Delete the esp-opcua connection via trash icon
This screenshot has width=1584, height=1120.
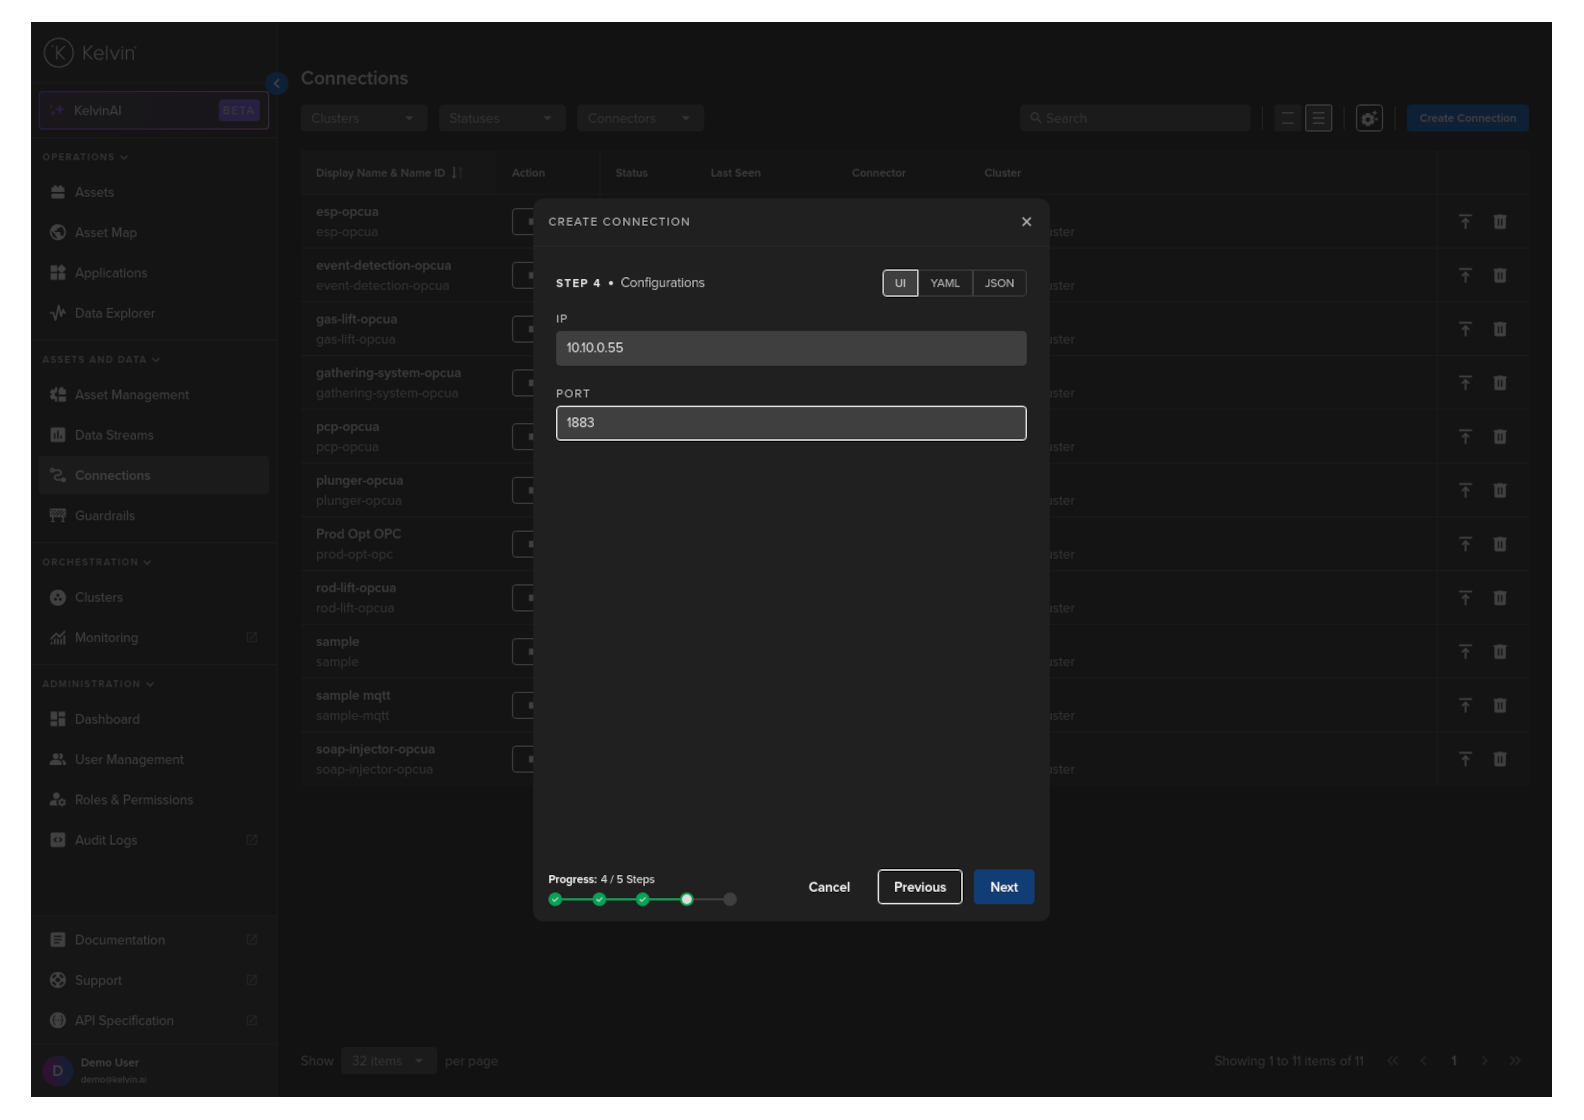pyautogui.click(x=1499, y=222)
